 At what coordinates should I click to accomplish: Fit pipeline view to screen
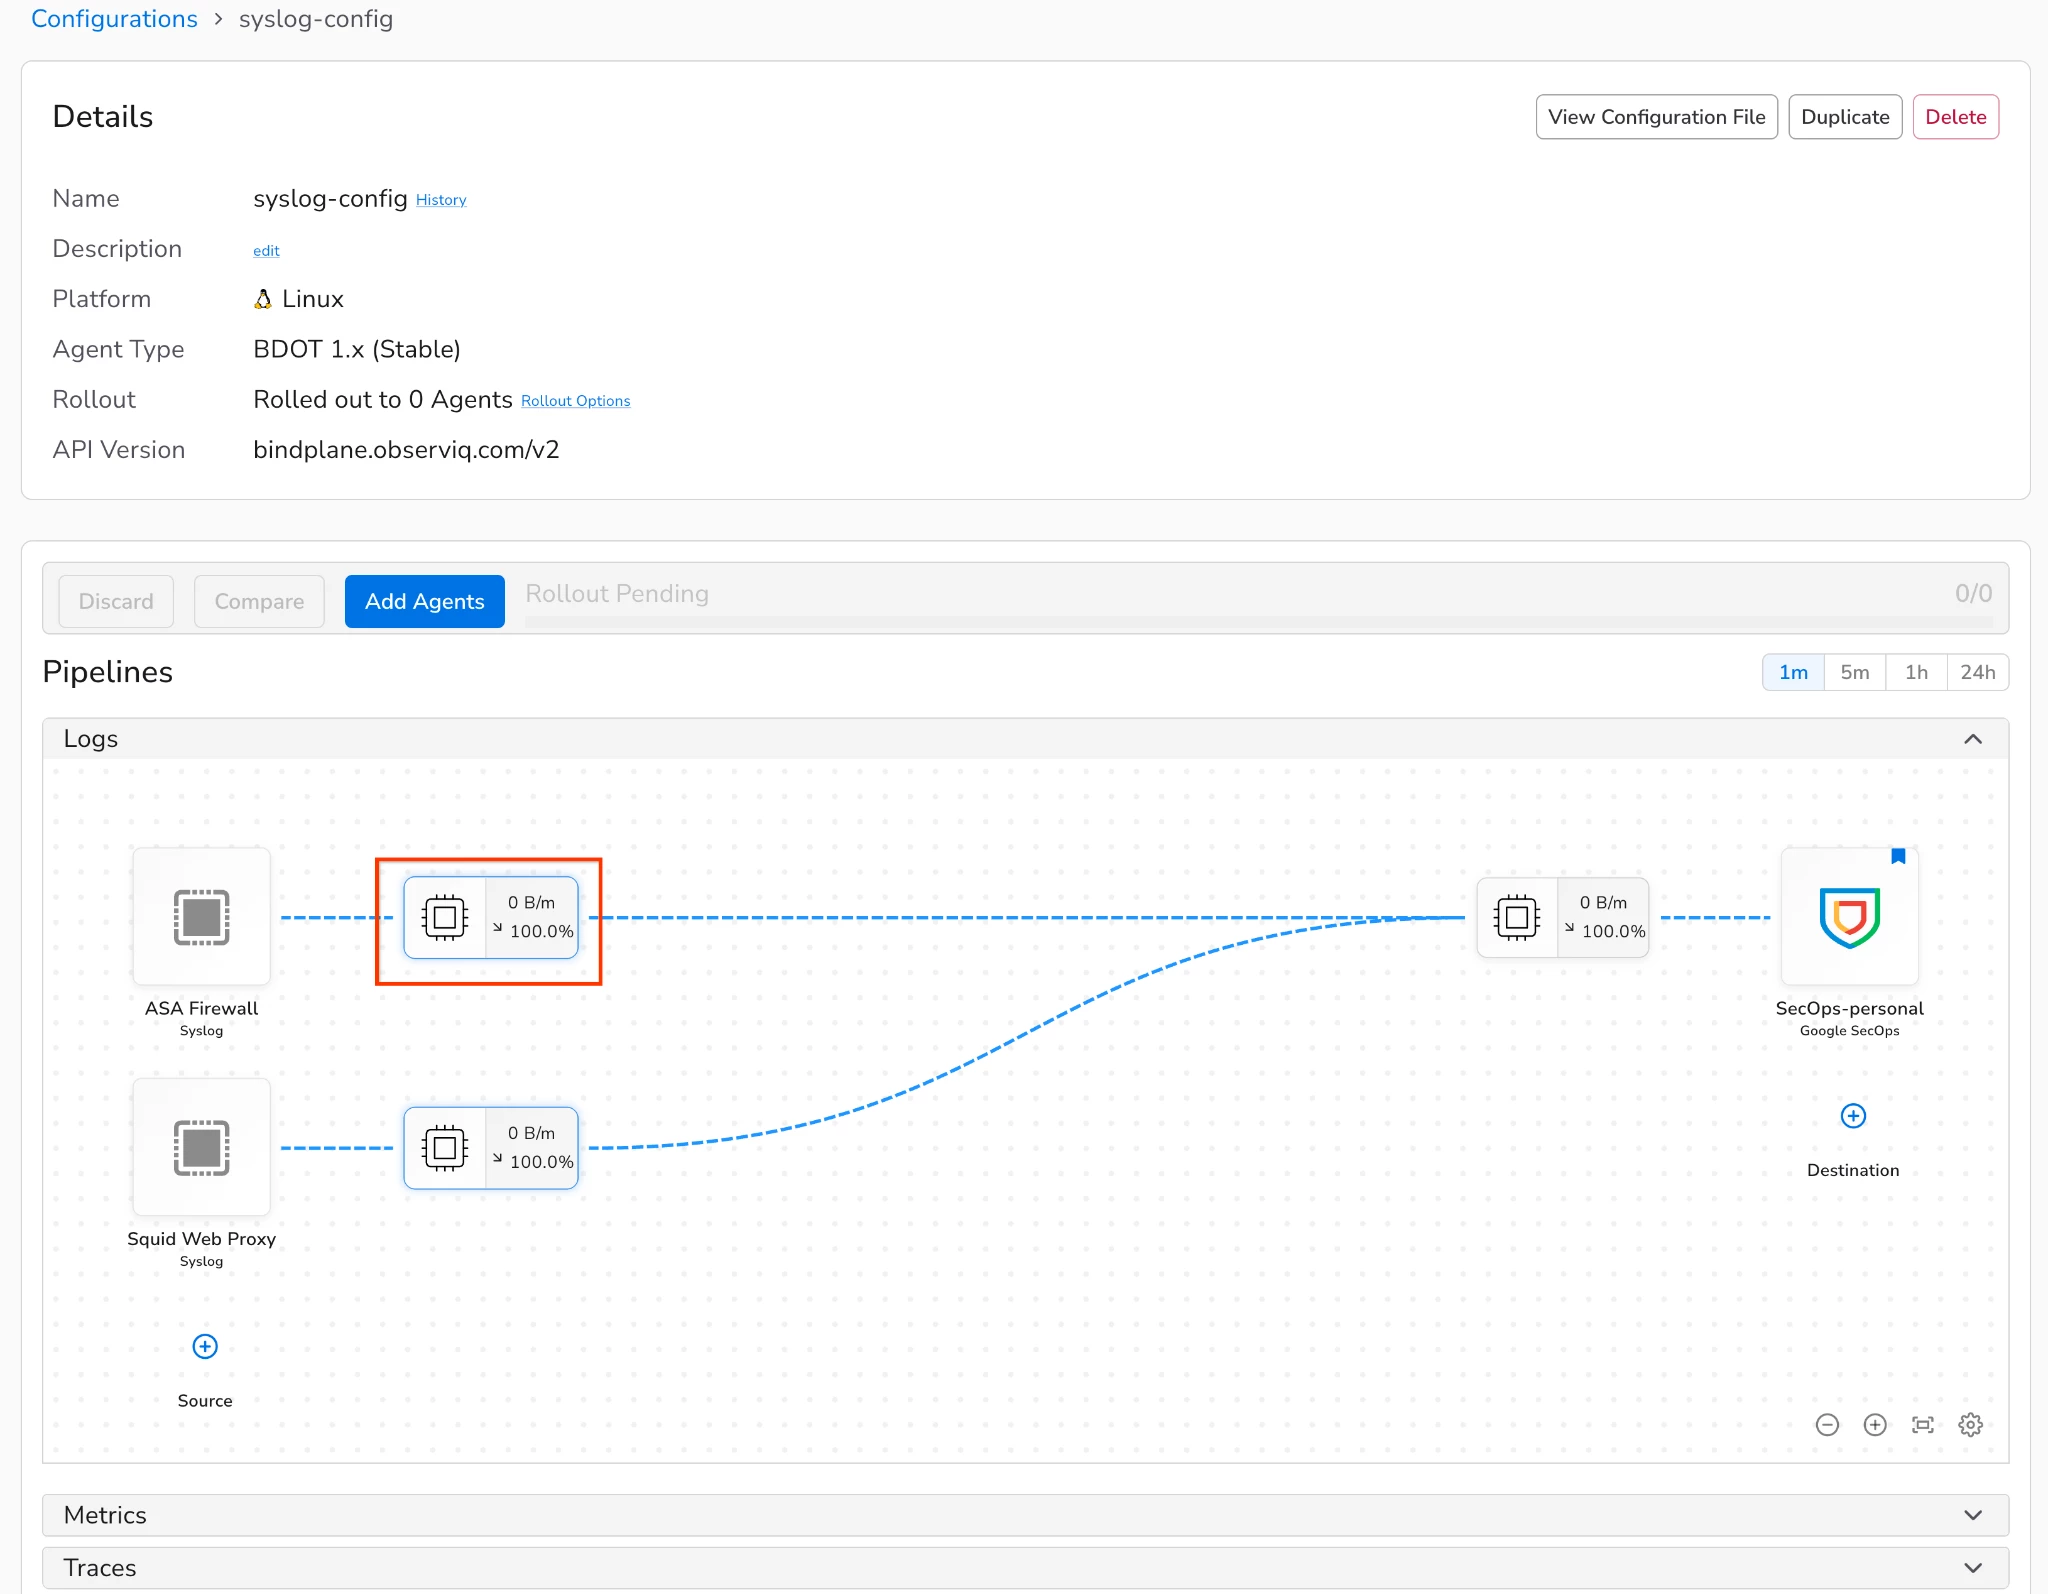click(x=1923, y=1425)
